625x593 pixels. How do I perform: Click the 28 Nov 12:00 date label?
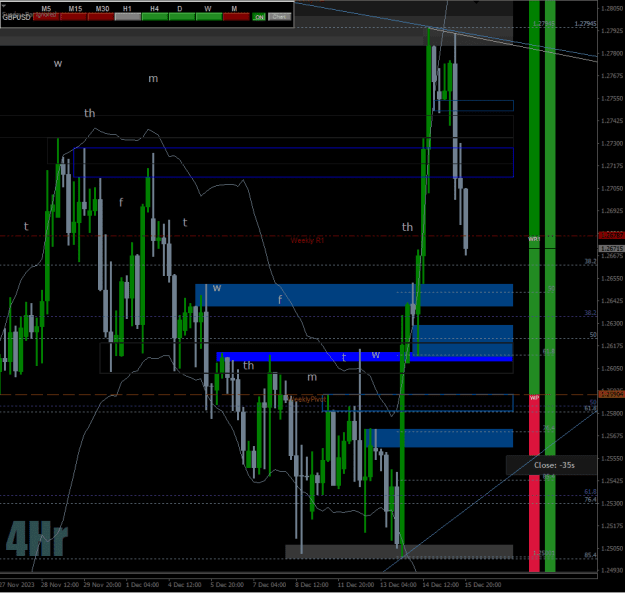point(60,585)
